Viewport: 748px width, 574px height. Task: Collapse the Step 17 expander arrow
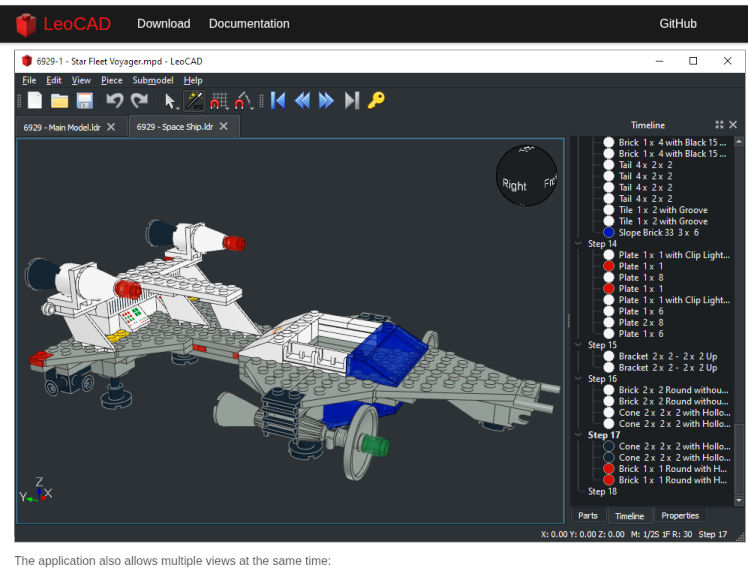click(578, 435)
